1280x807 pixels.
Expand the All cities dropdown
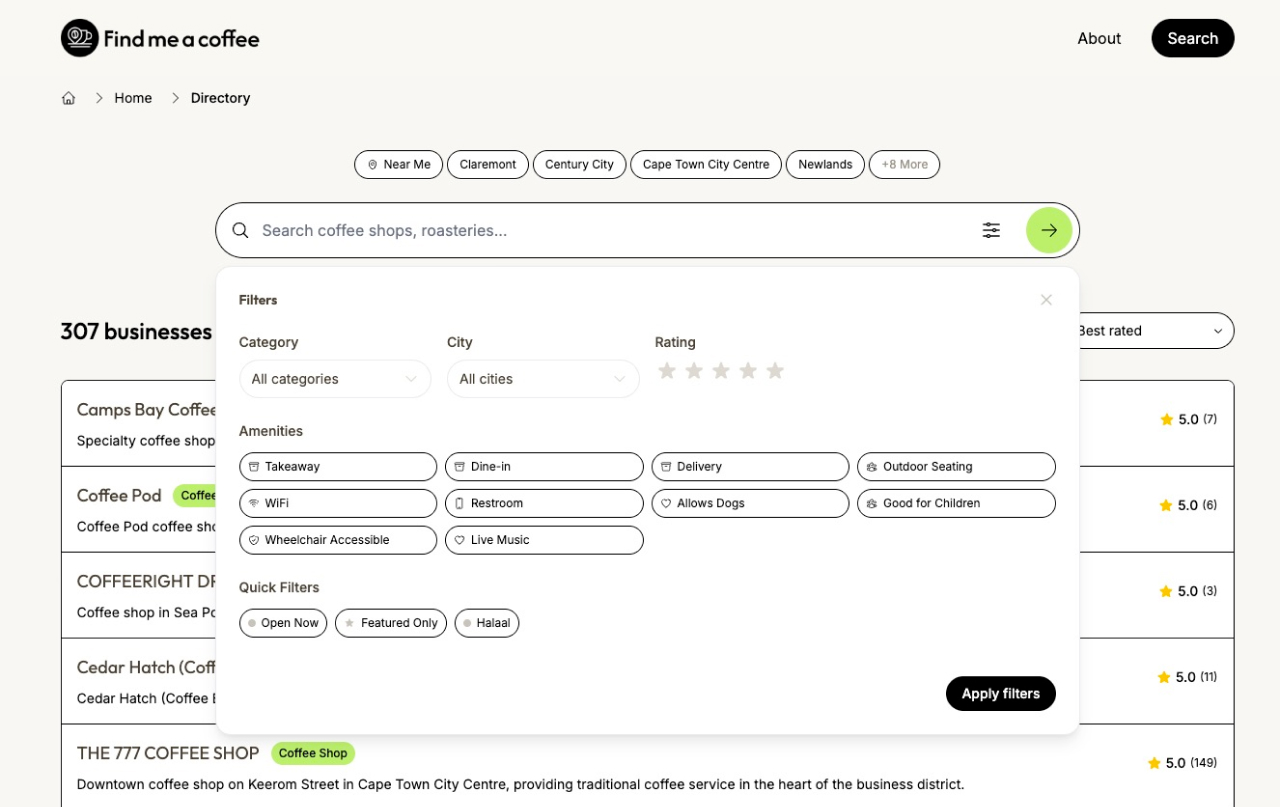(x=543, y=379)
